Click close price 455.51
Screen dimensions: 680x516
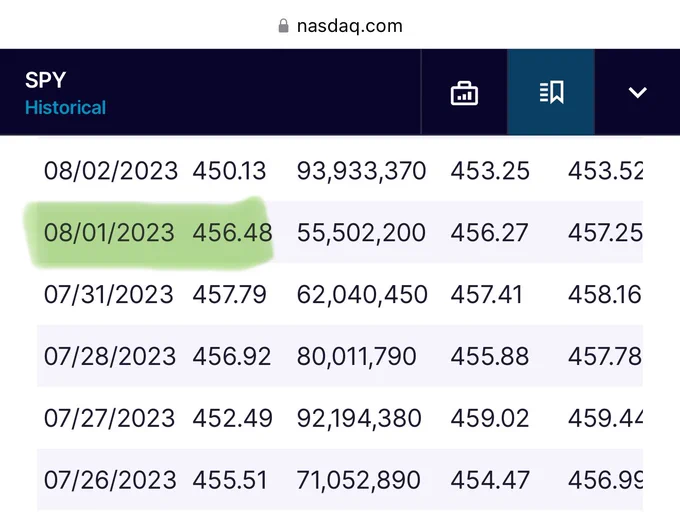click(x=230, y=480)
